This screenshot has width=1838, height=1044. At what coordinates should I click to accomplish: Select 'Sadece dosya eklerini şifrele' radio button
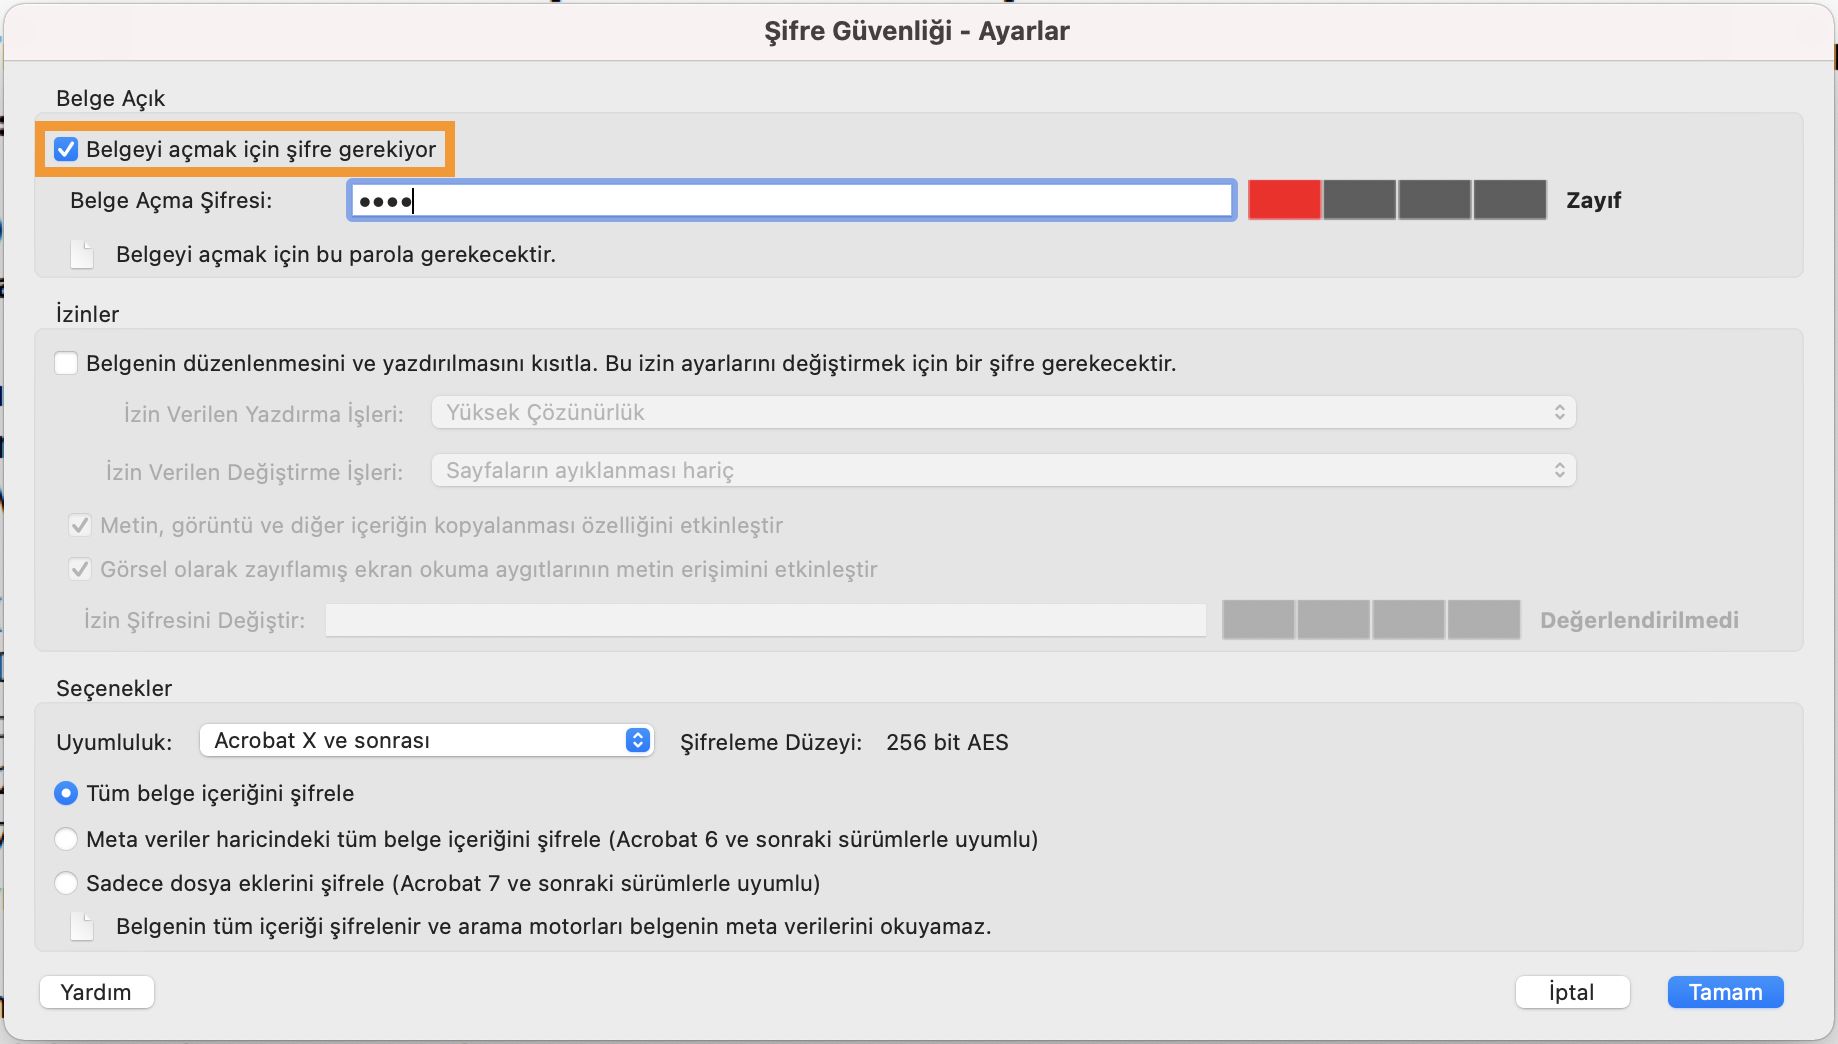[x=66, y=883]
